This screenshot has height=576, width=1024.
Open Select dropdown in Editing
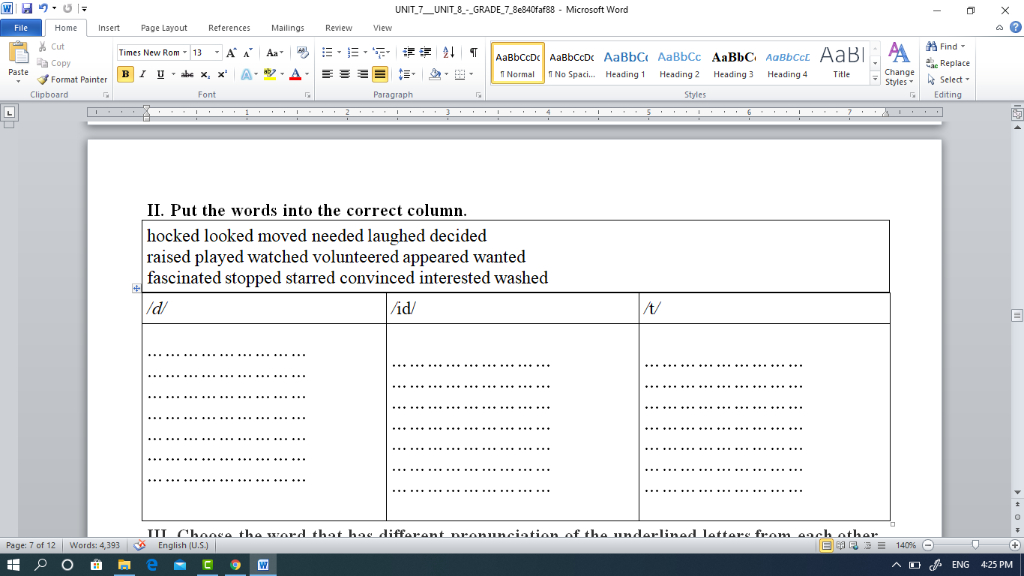[949, 80]
